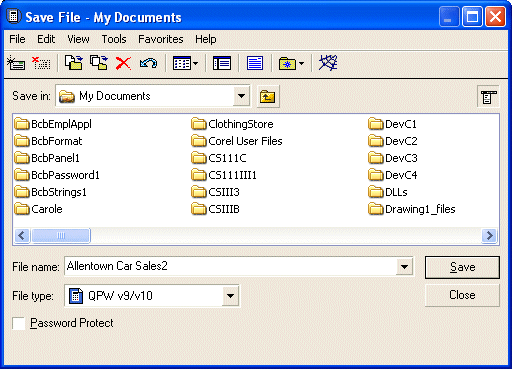This screenshot has height=369, width=512.
Task: Select the BcbPanel1 folder
Action: click(x=47, y=158)
